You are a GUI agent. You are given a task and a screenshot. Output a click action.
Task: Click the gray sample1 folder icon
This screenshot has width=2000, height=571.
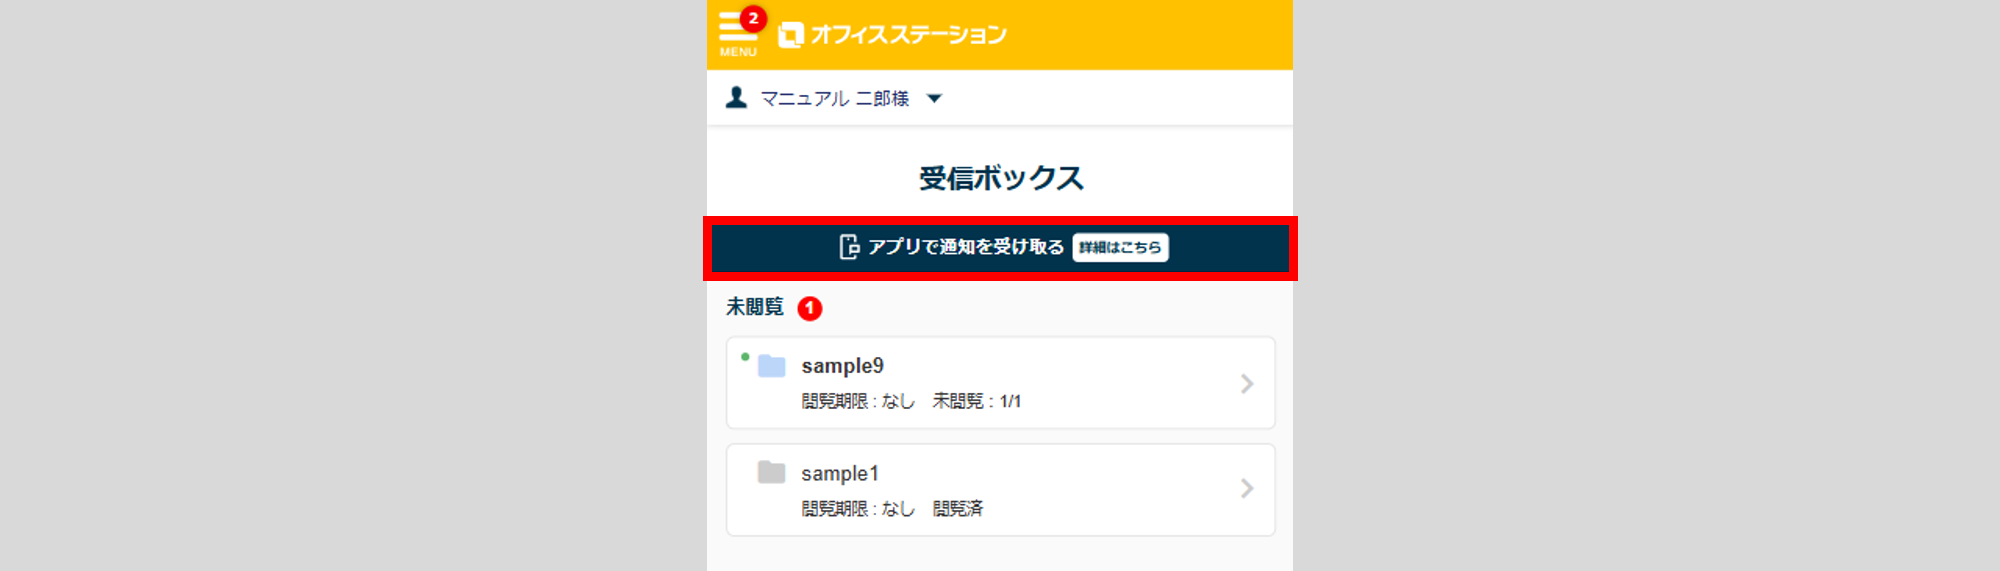pyautogui.click(x=771, y=472)
